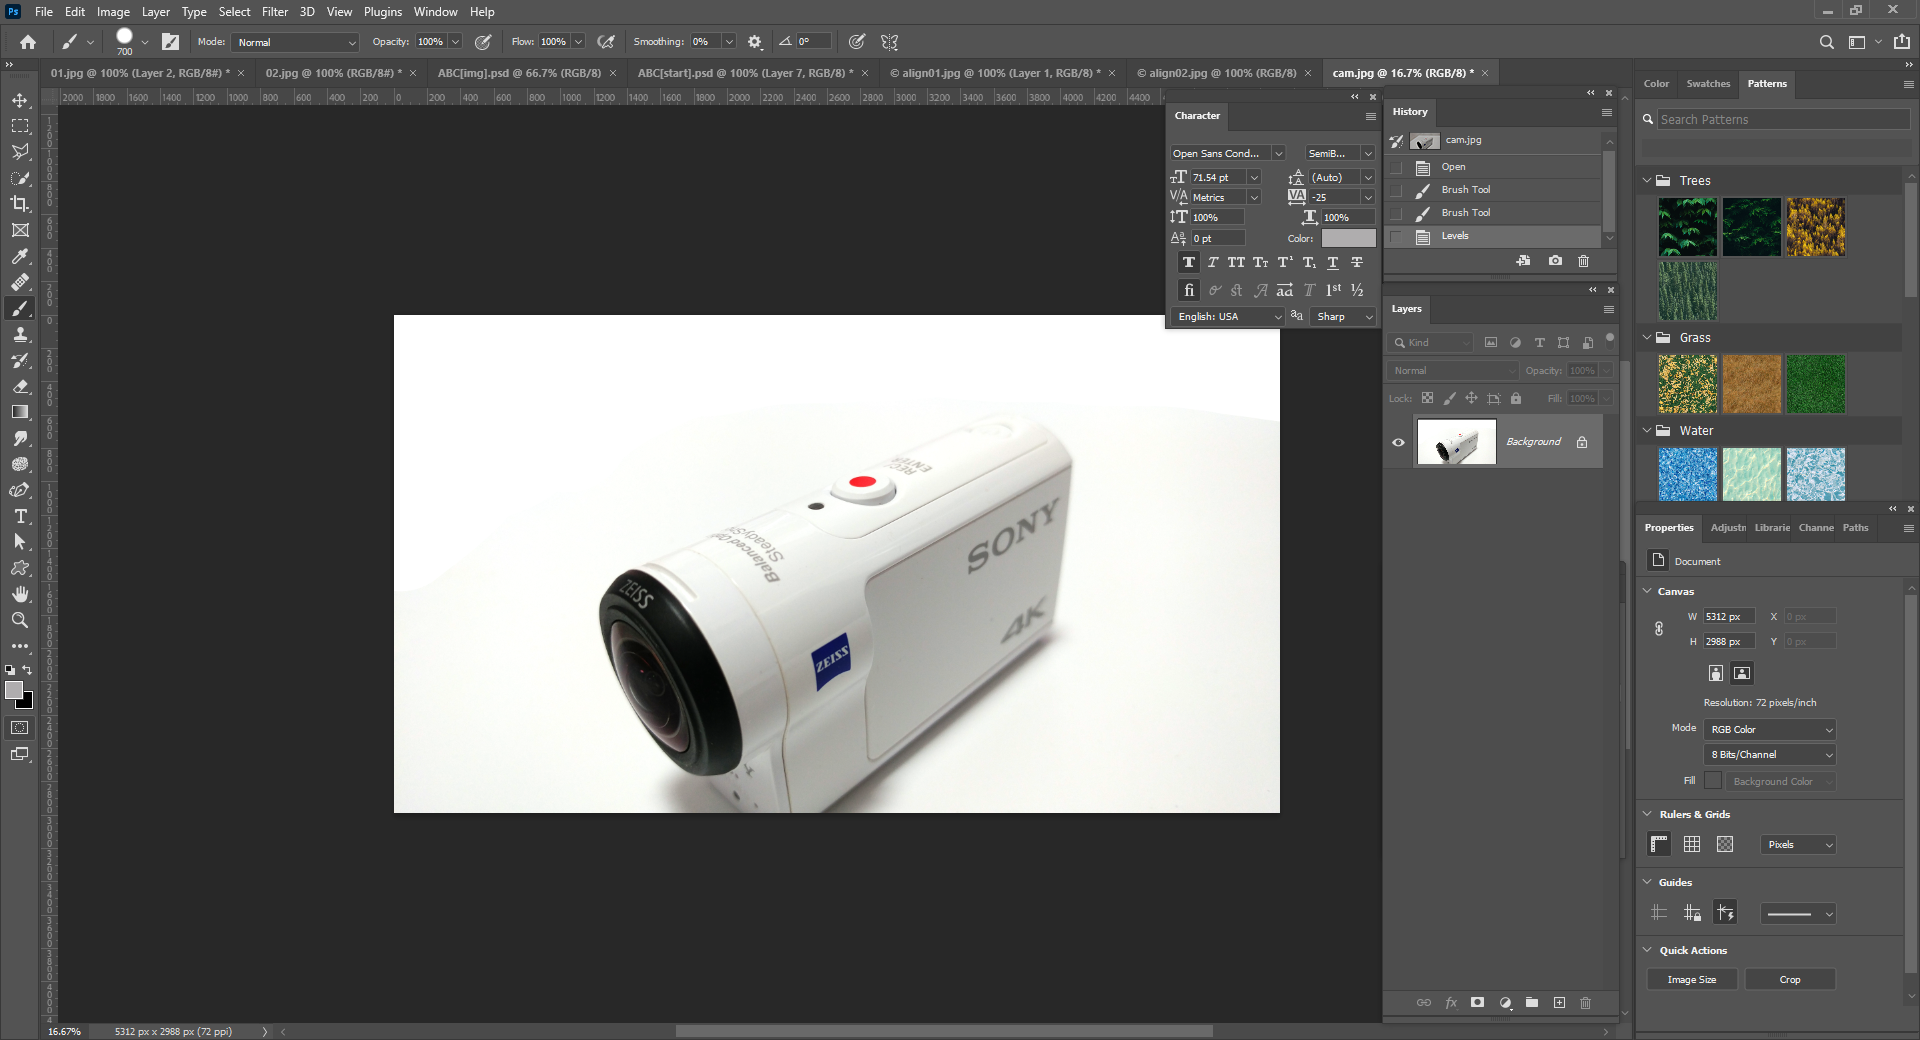
Task: Create new snapshot camera icon in History
Action: (x=1555, y=261)
